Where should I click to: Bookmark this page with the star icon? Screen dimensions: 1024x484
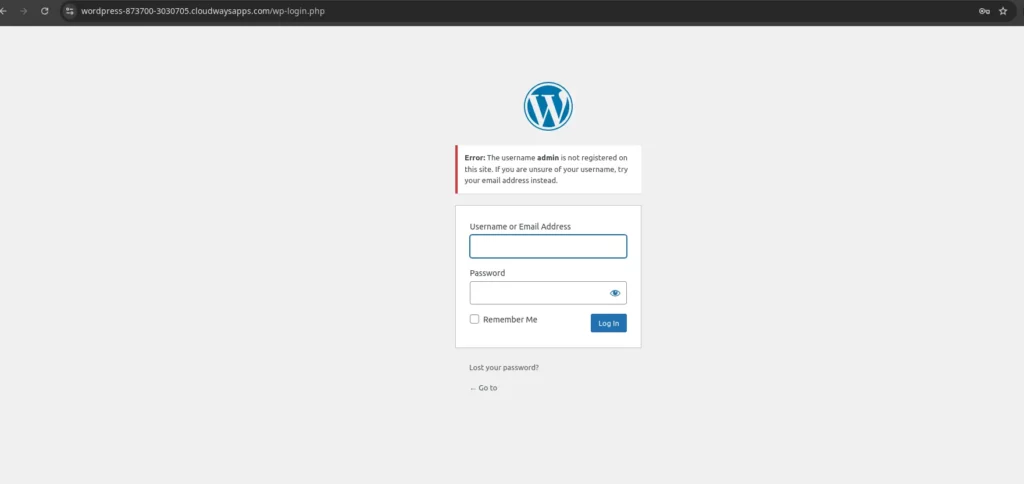(x=1003, y=11)
